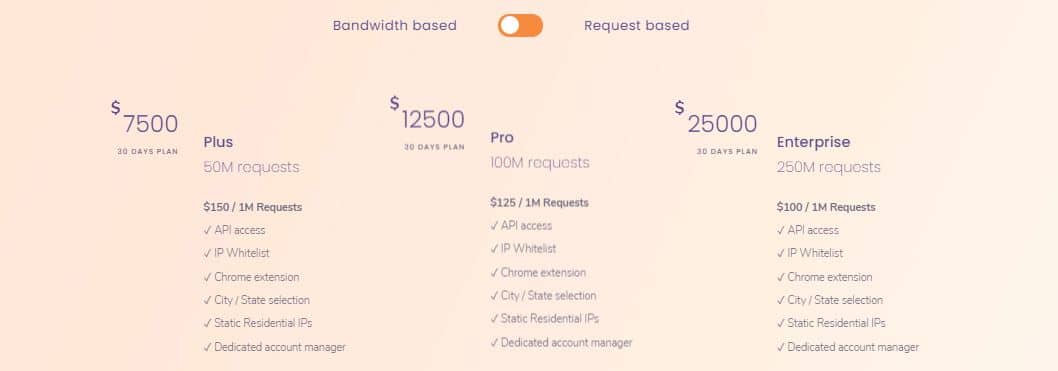Toggle the bandwidth/request pricing switch
The image size is (1058, 371).
tap(520, 26)
